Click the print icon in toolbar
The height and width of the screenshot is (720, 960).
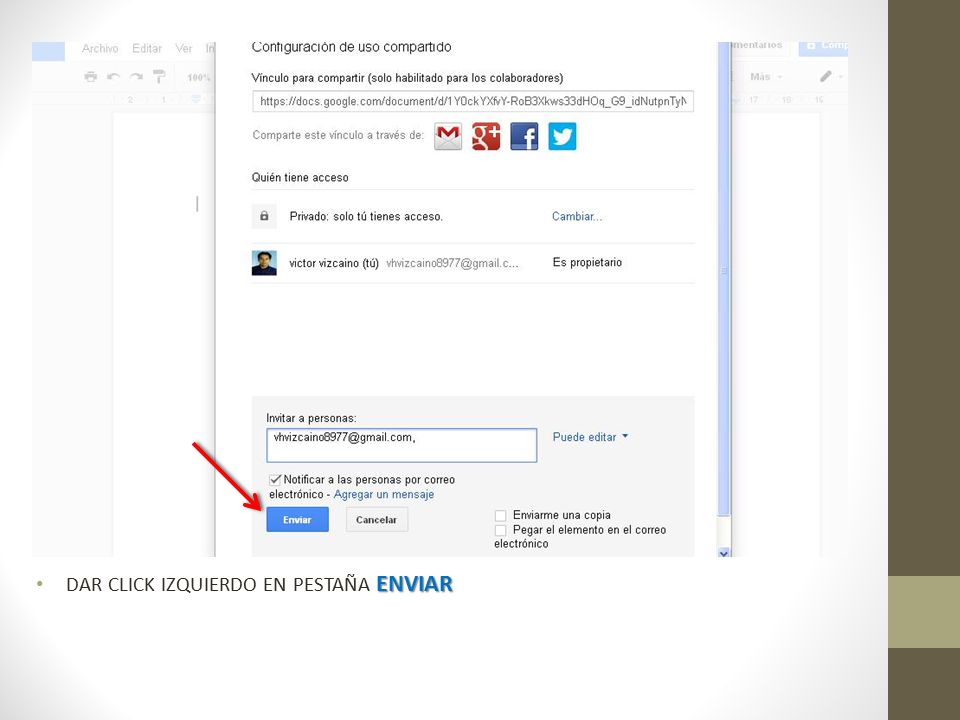point(91,77)
